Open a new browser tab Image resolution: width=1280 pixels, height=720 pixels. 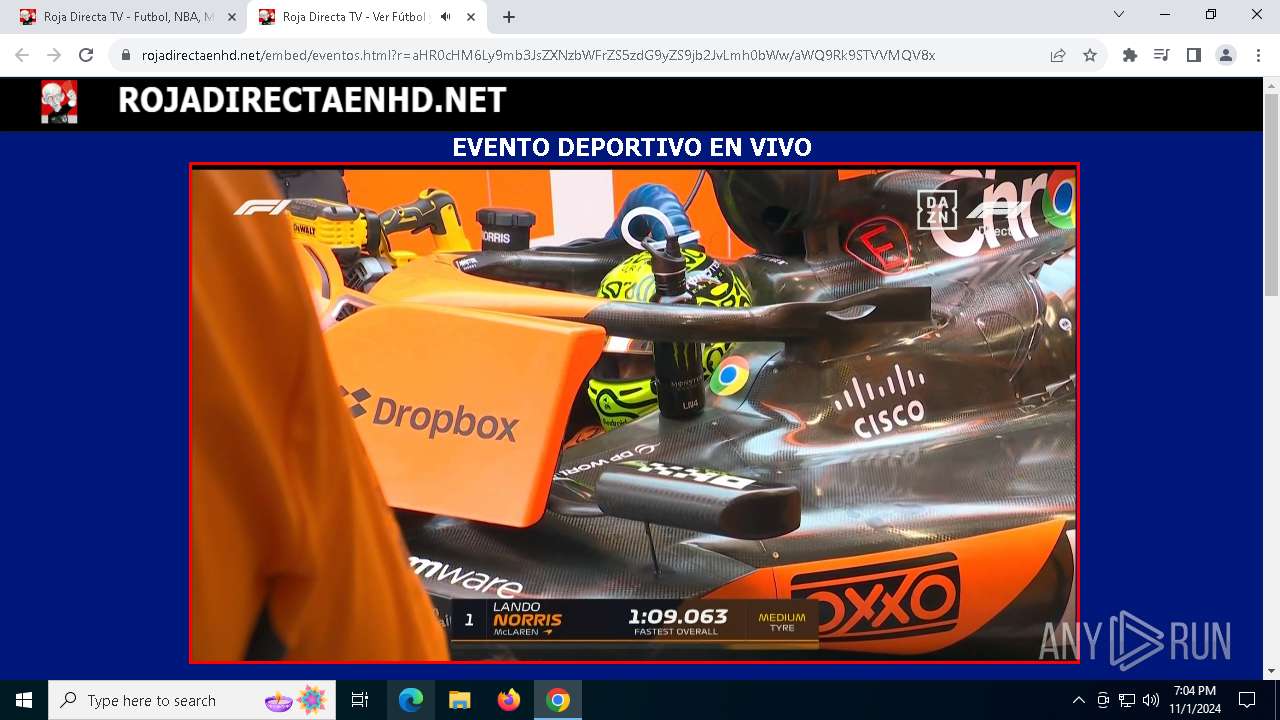pyautogui.click(x=509, y=17)
